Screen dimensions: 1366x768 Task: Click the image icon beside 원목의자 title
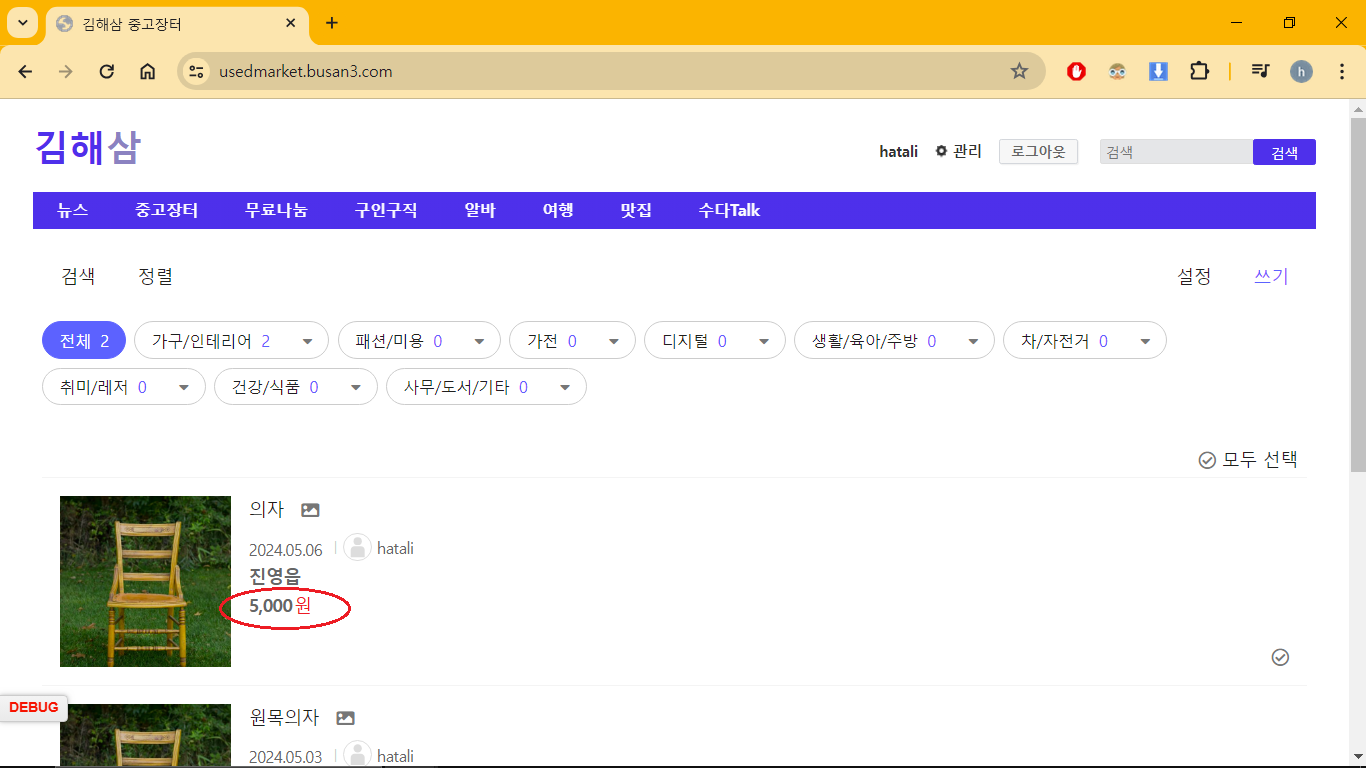coord(345,718)
